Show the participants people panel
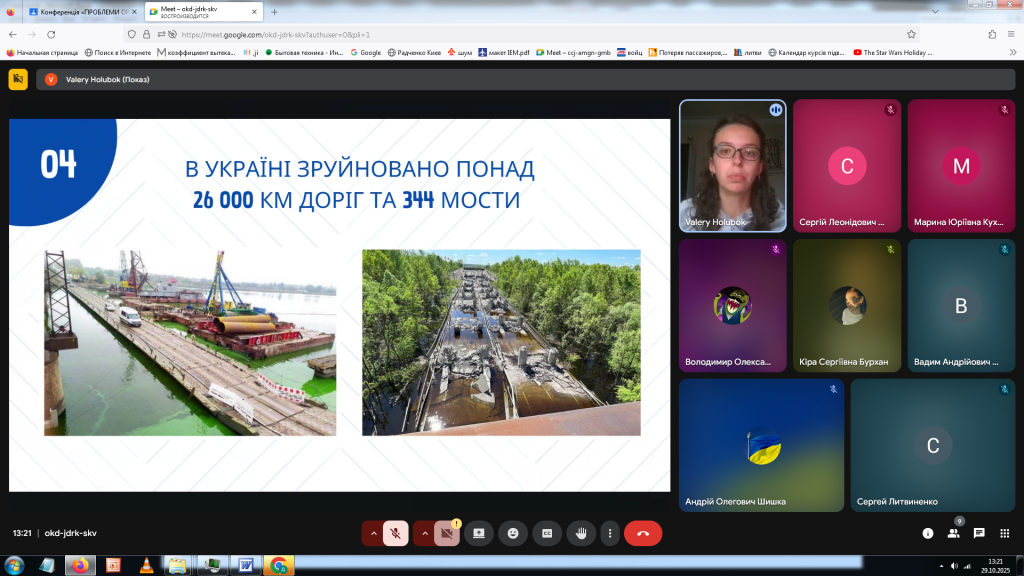Screen dimensions: 1024x576 953,533
